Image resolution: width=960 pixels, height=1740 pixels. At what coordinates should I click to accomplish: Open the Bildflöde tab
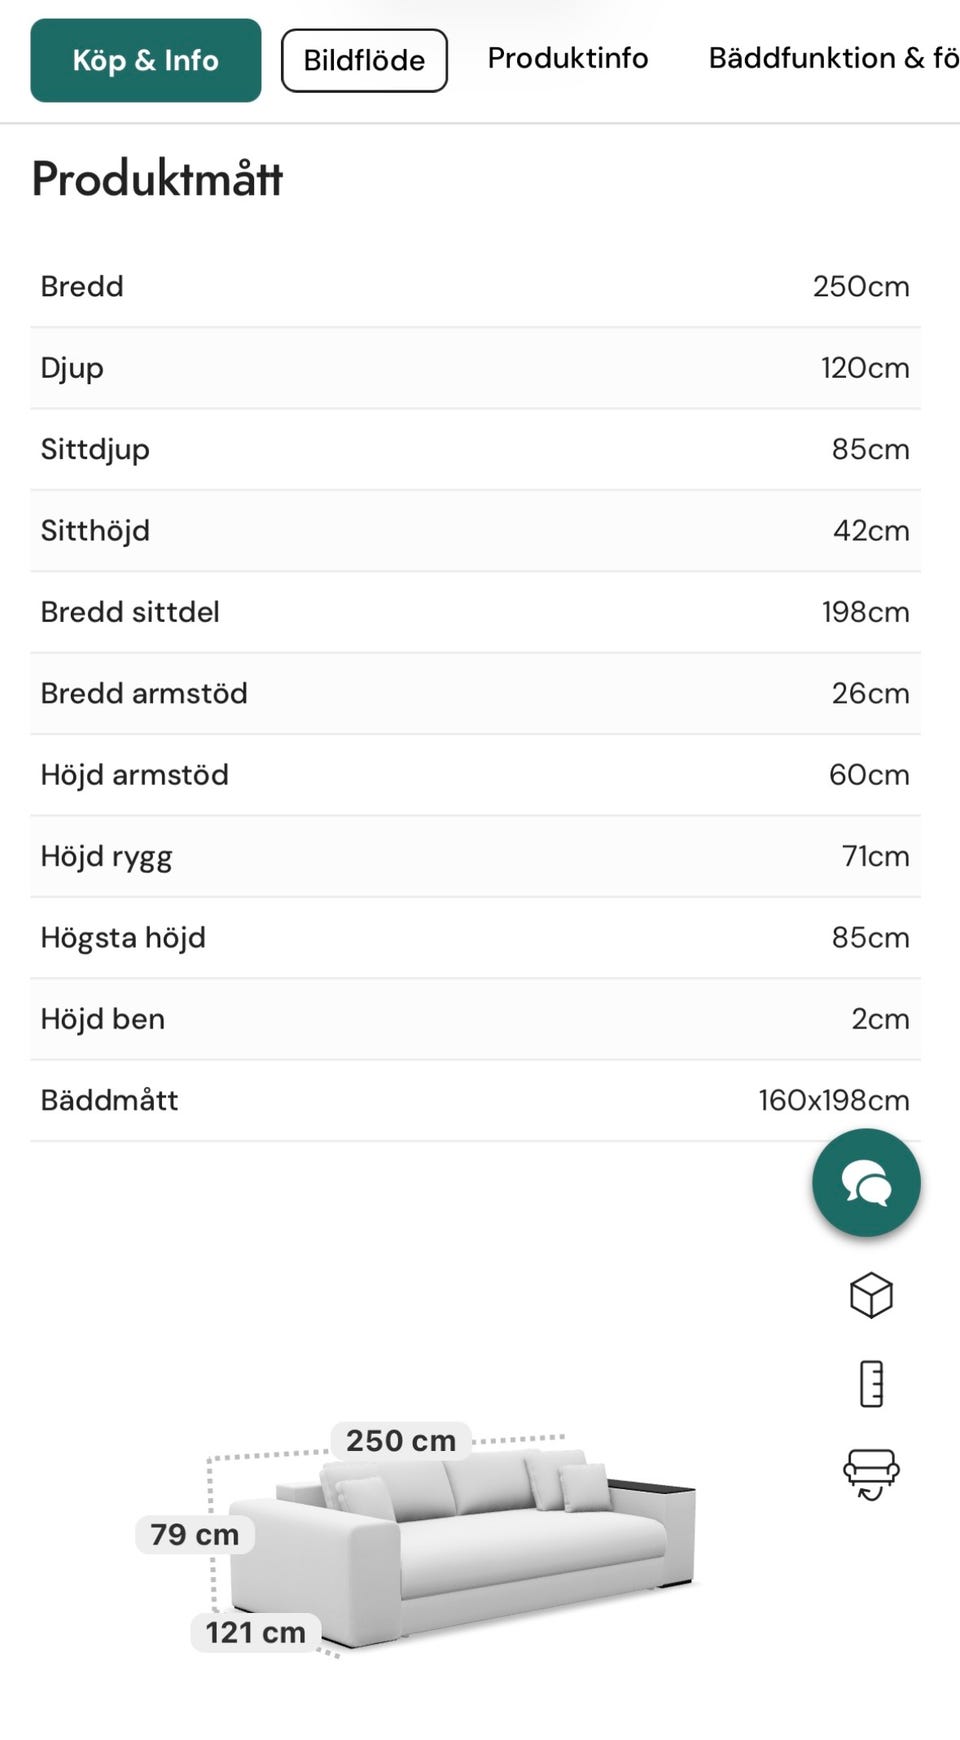pyautogui.click(x=364, y=60)
